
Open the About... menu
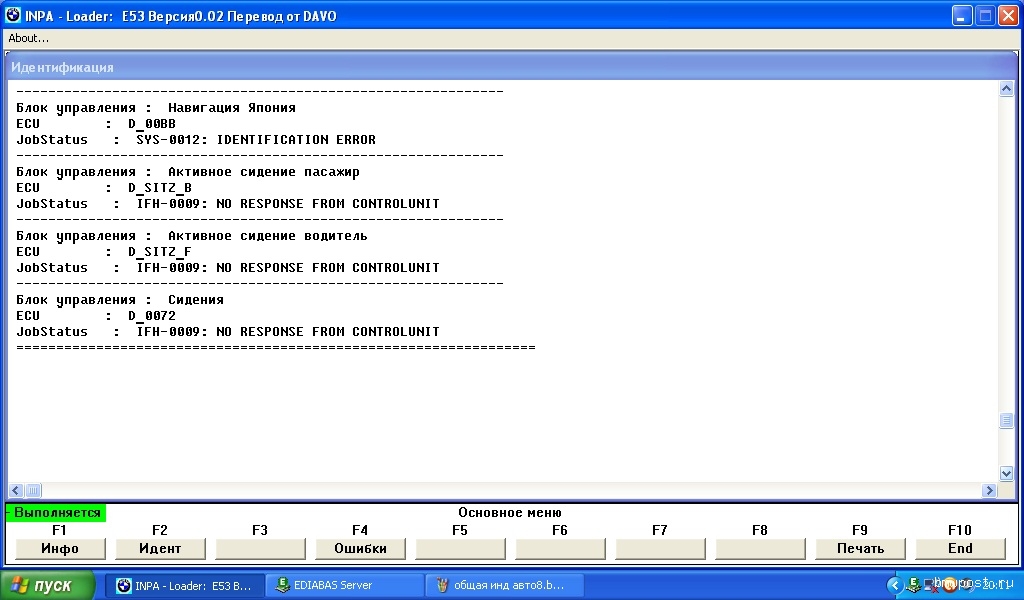[x=29, y=38]
